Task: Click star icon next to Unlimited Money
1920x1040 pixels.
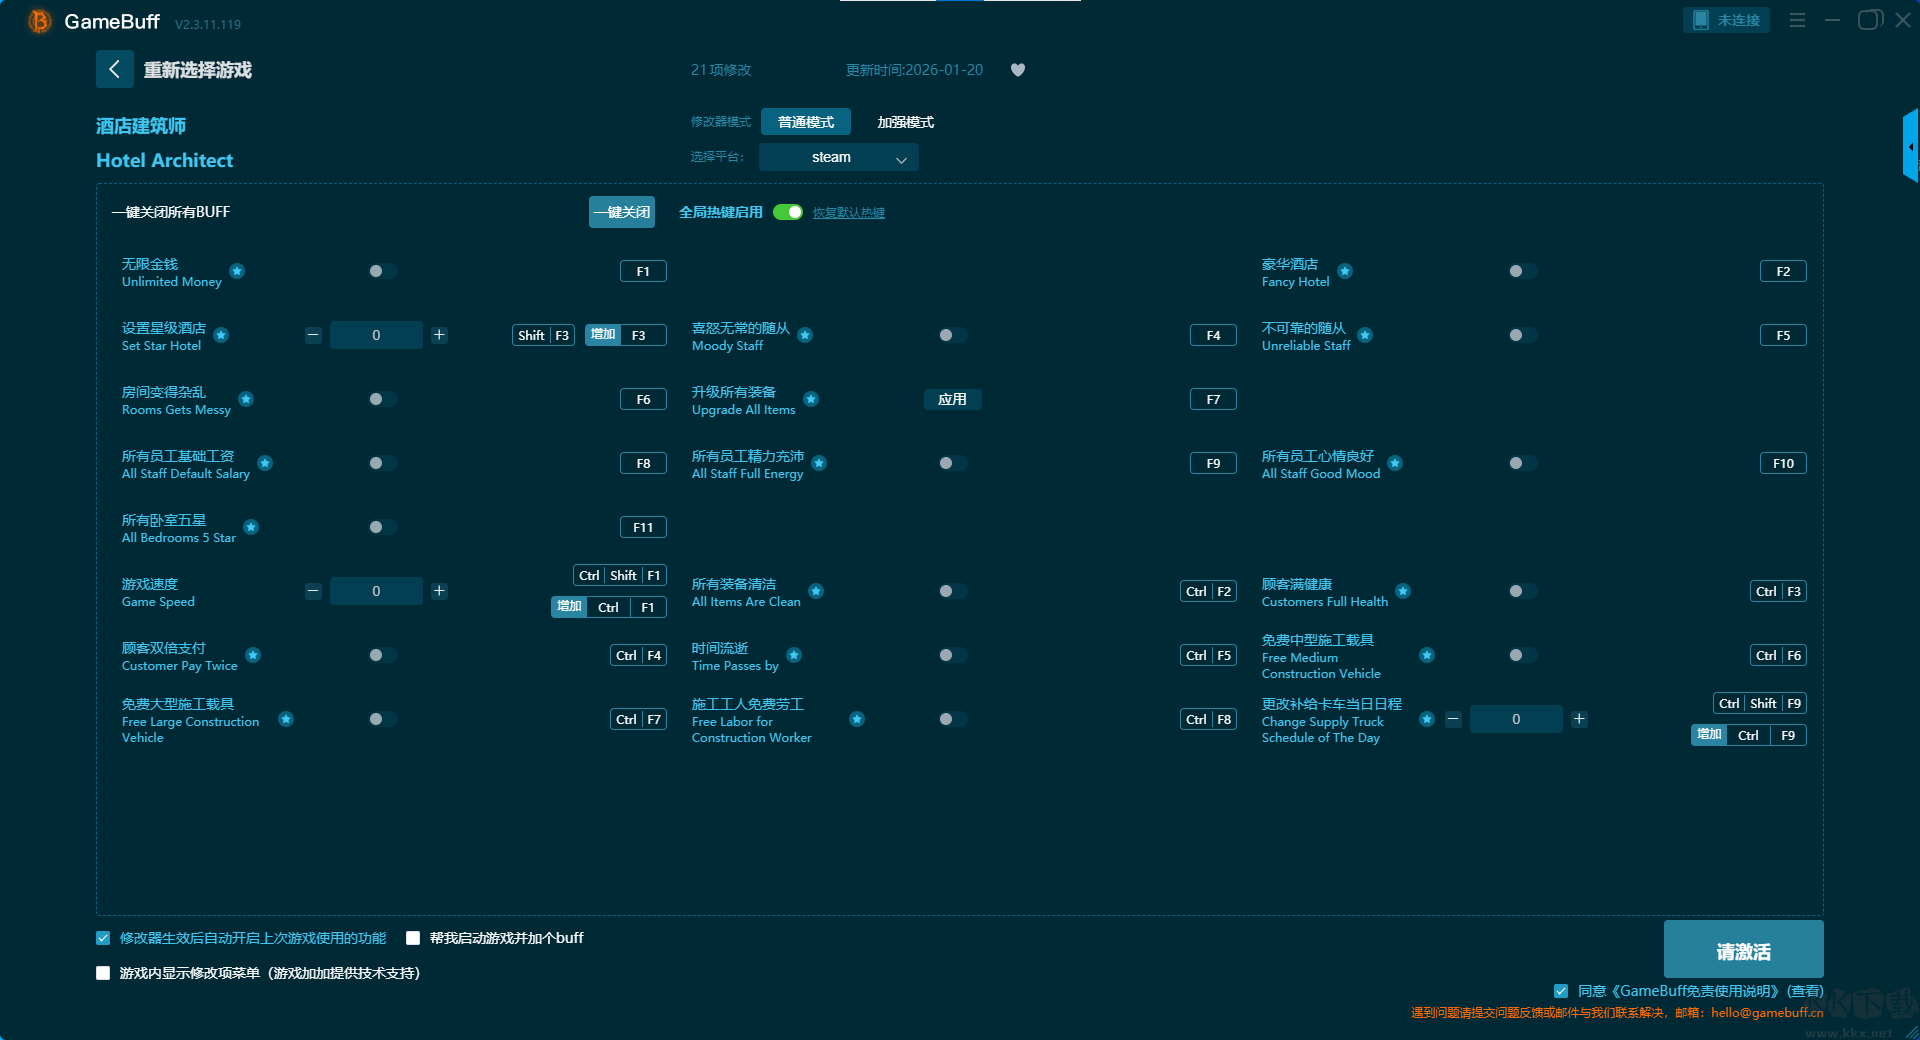Action: (x=237, y=271)
